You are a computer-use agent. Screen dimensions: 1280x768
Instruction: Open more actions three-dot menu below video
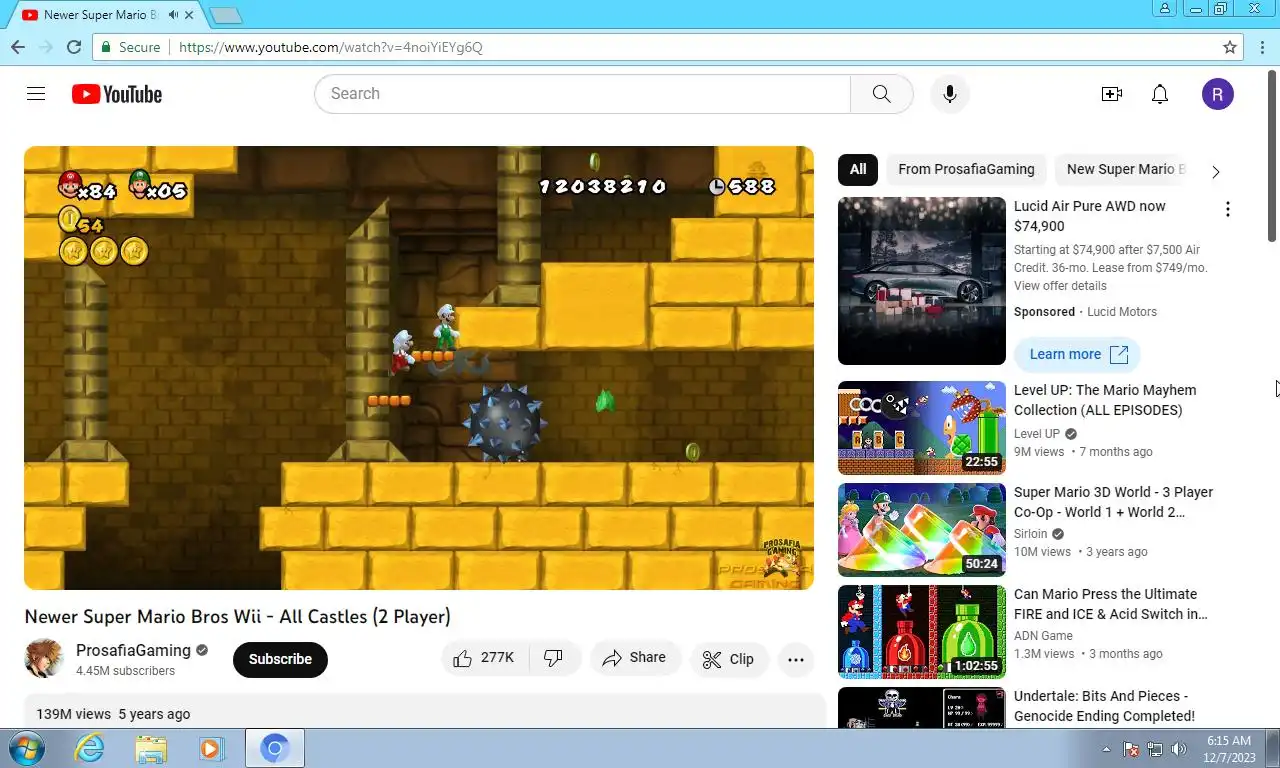(796, 659)
